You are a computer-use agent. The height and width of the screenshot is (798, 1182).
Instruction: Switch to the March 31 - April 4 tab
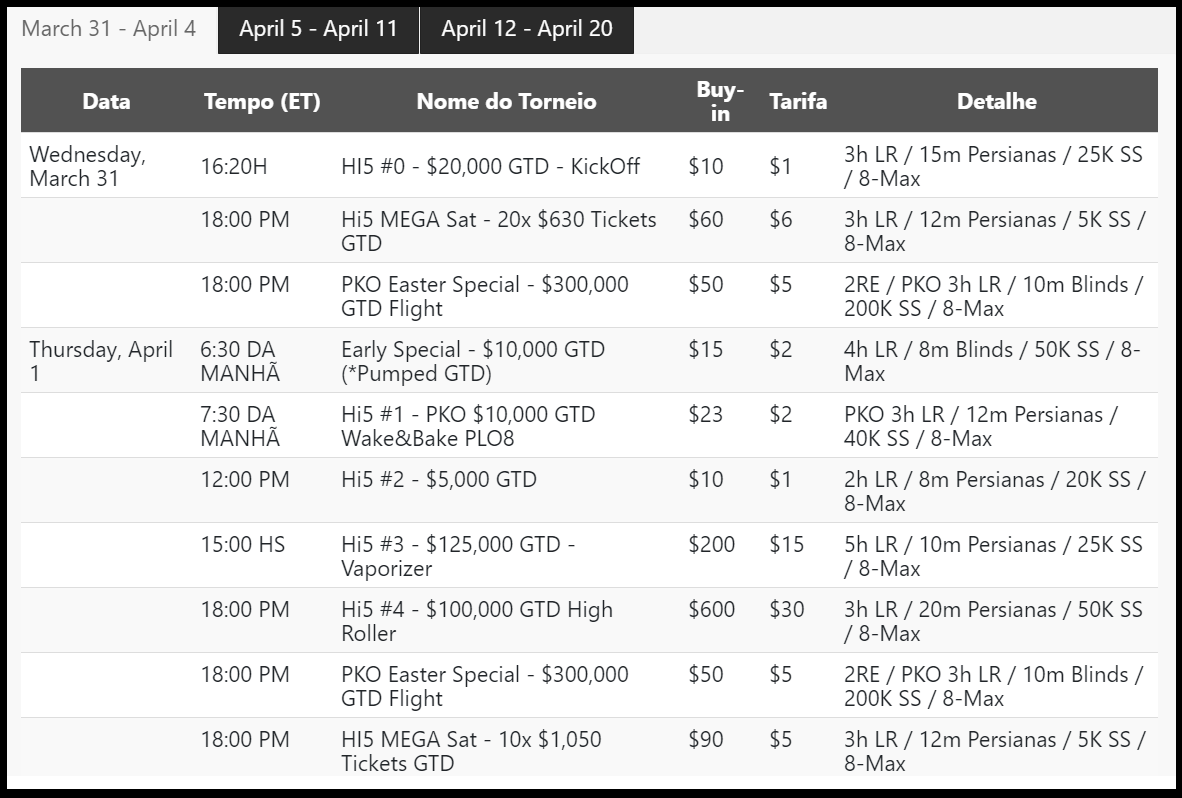click(109, 29)
